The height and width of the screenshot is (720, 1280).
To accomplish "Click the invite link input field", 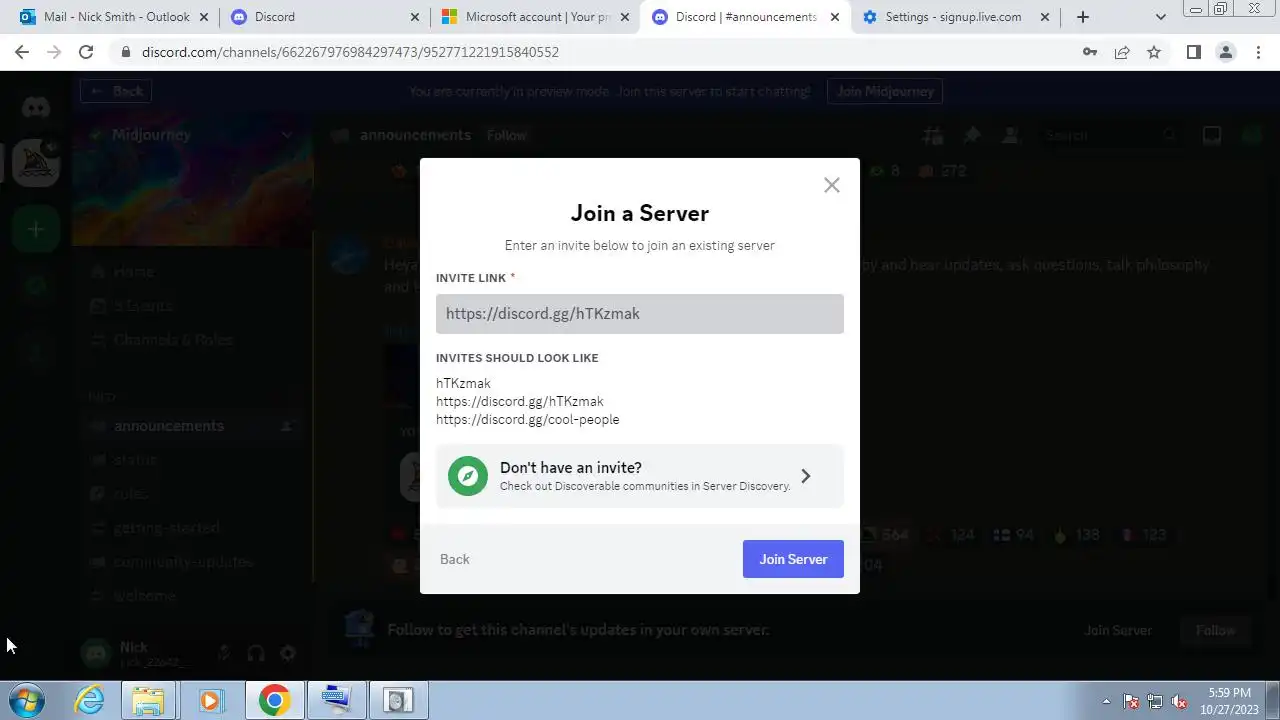I will point(640,314).
